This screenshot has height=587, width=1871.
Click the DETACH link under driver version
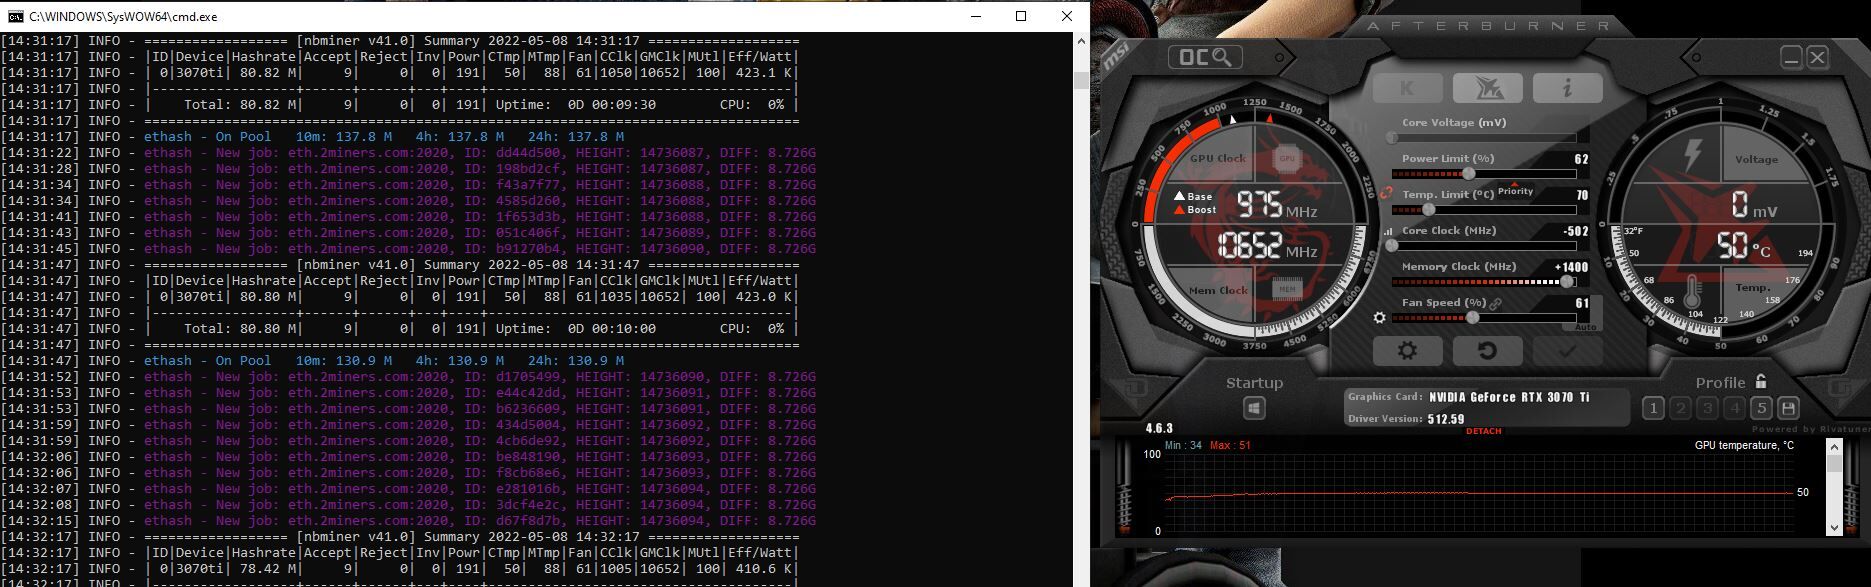point(1483,431)
